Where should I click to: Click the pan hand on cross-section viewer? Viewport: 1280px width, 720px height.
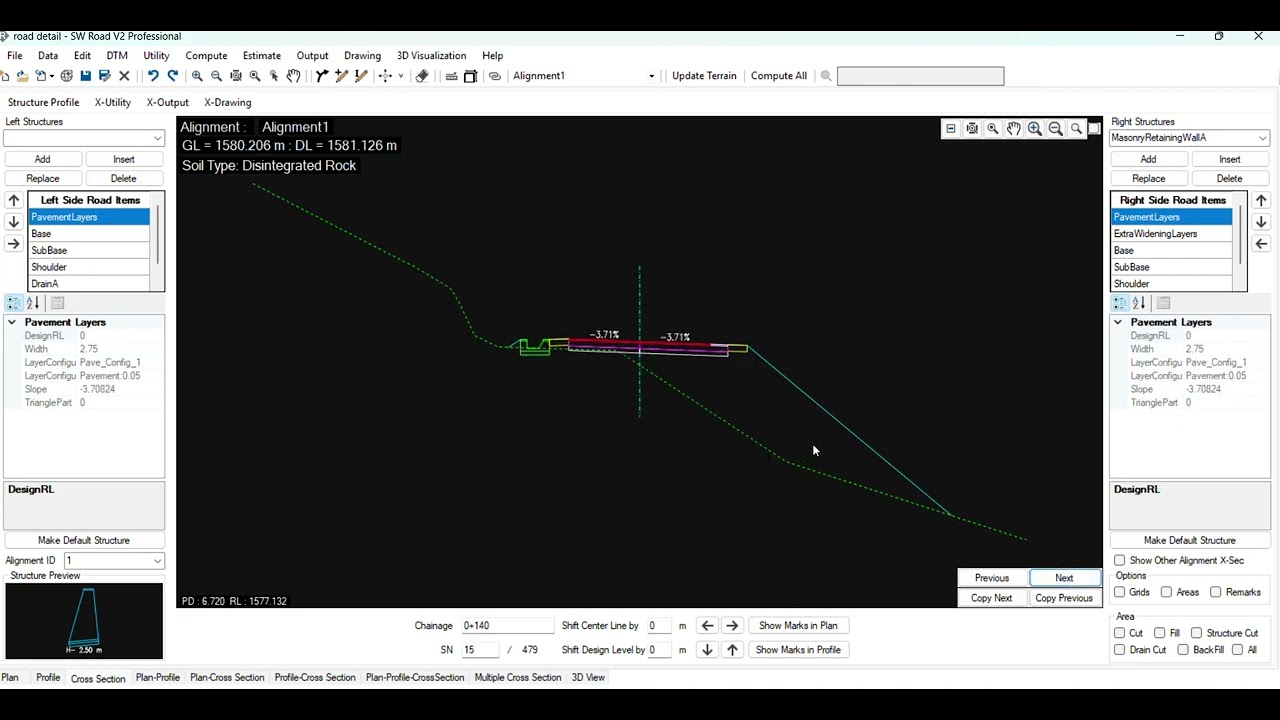tap(1014, 129)
